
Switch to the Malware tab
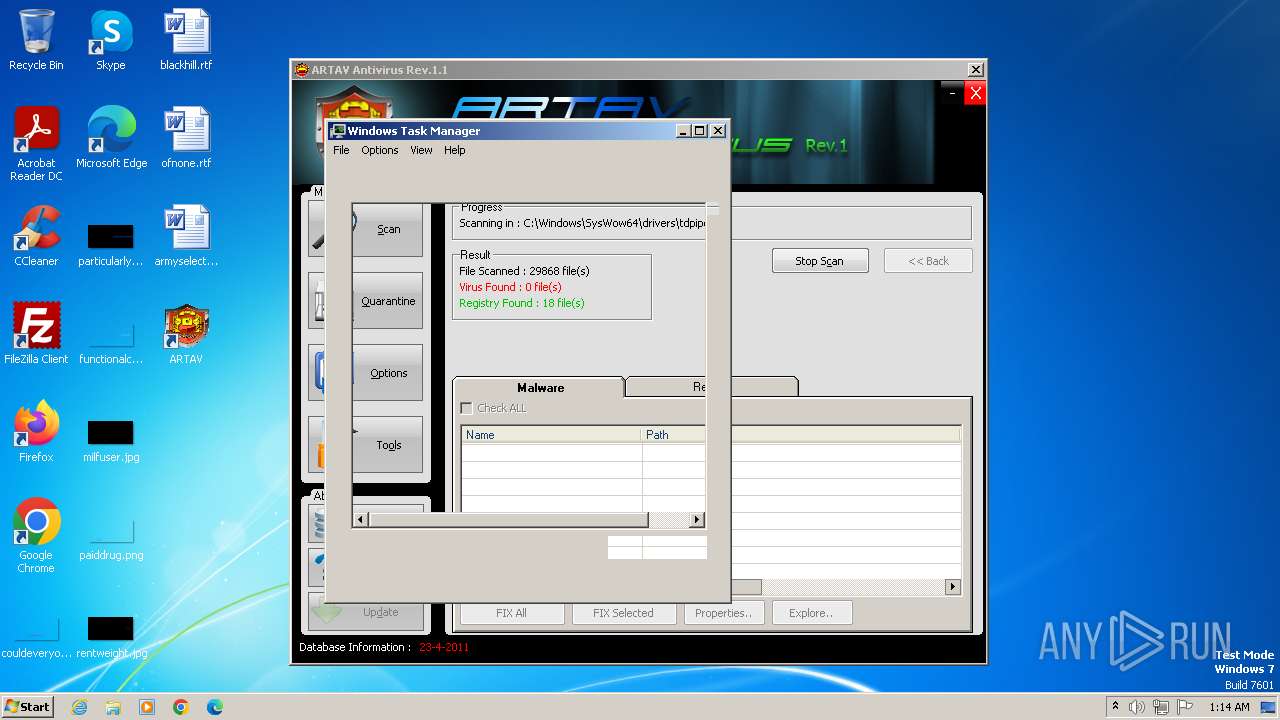coord(540,387)
